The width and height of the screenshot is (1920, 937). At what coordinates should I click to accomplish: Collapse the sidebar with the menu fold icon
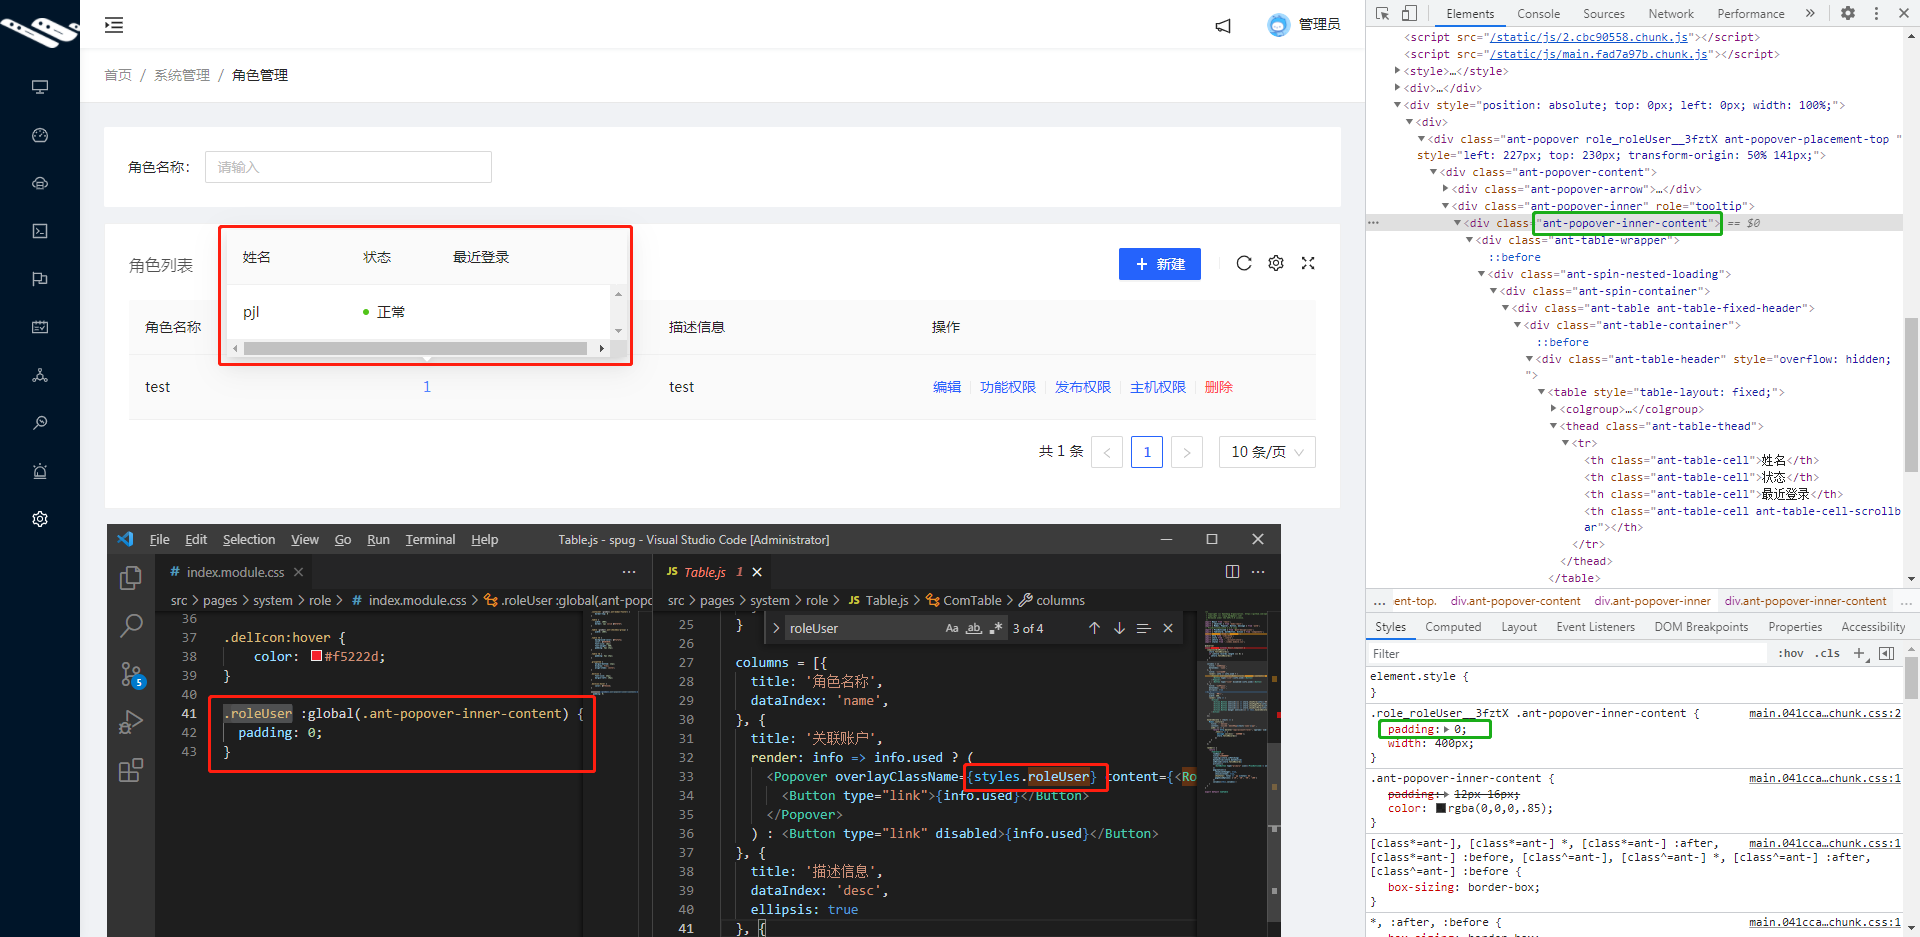coord(114,25)
